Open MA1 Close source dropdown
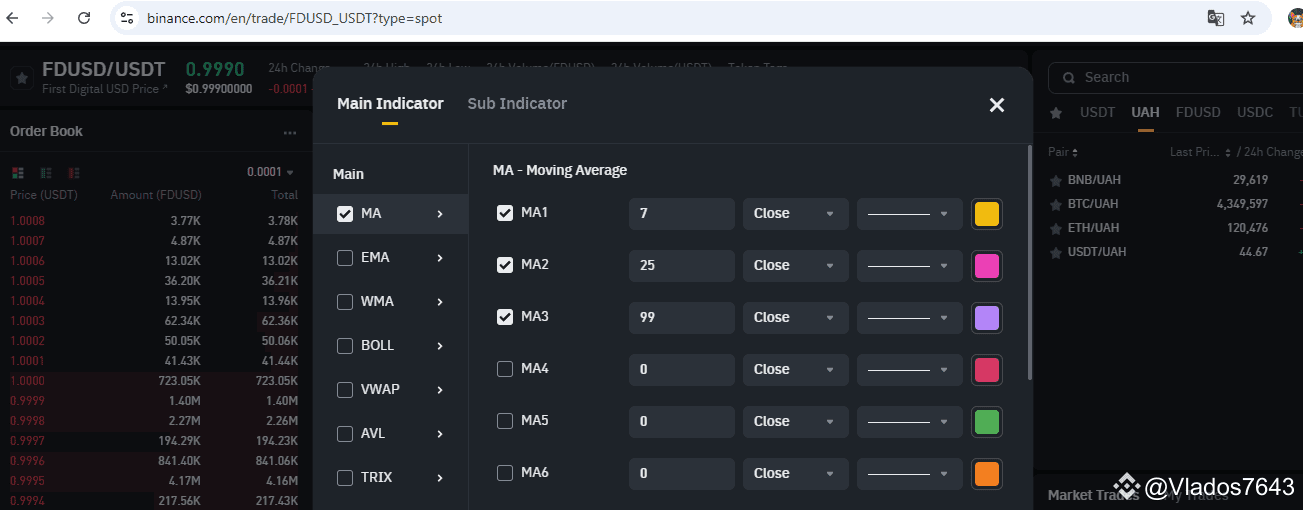The width and height of the screenshot is (1303, 510). pyautogui.click(x=795, y=214)
